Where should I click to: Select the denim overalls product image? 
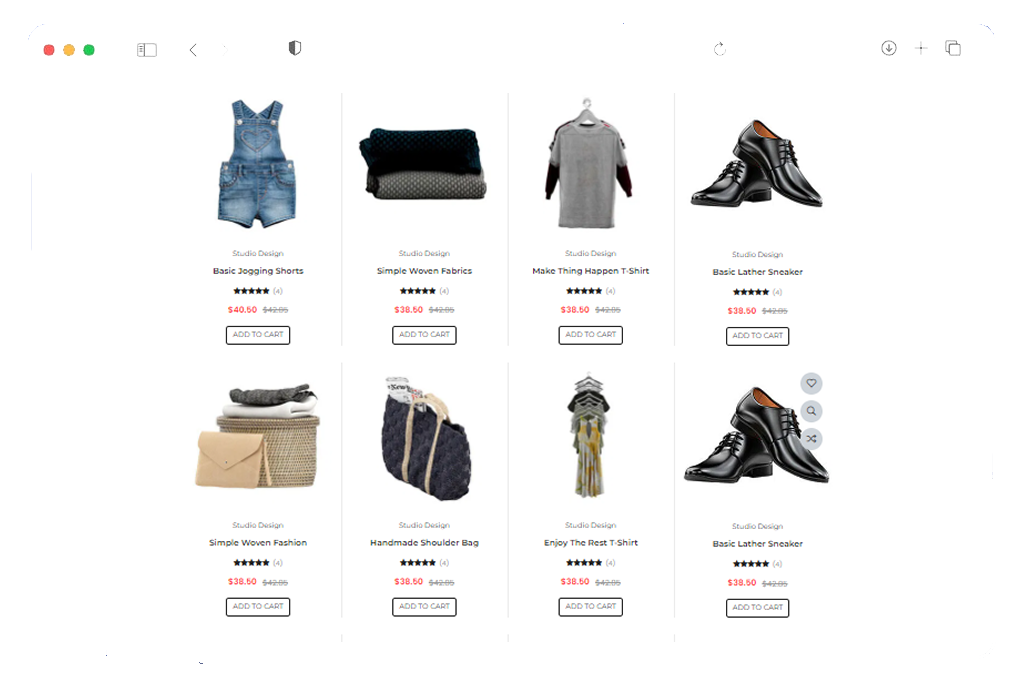tap(258, 163)
